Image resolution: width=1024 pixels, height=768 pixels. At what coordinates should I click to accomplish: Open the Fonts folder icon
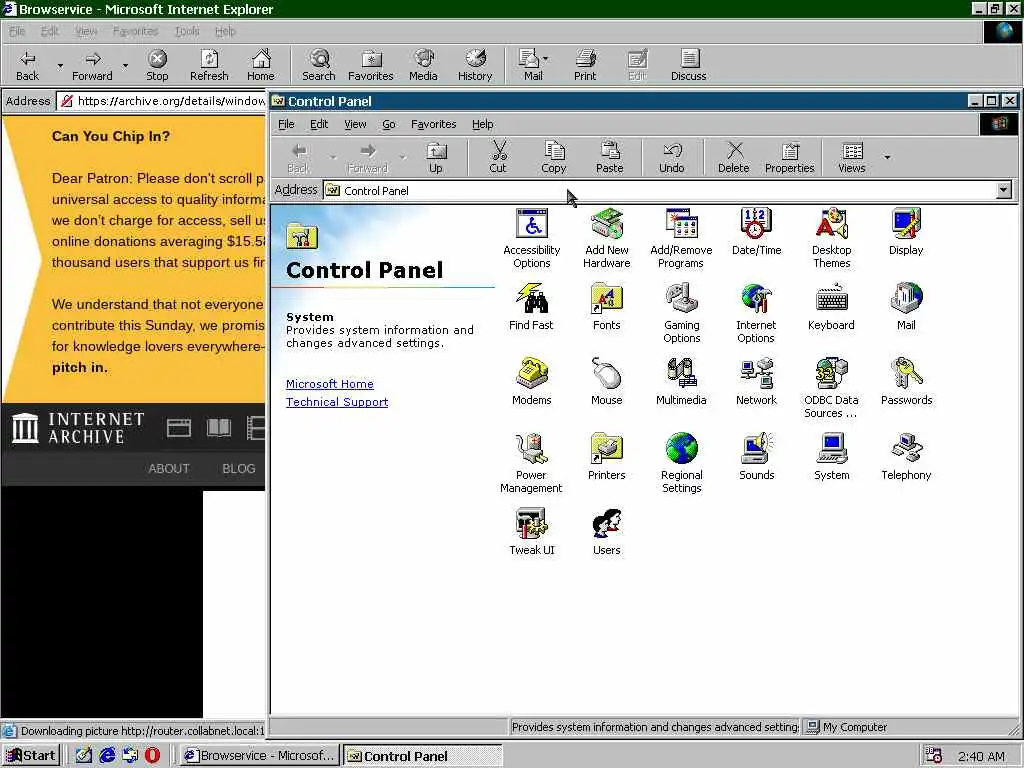[x=607, y=307]
